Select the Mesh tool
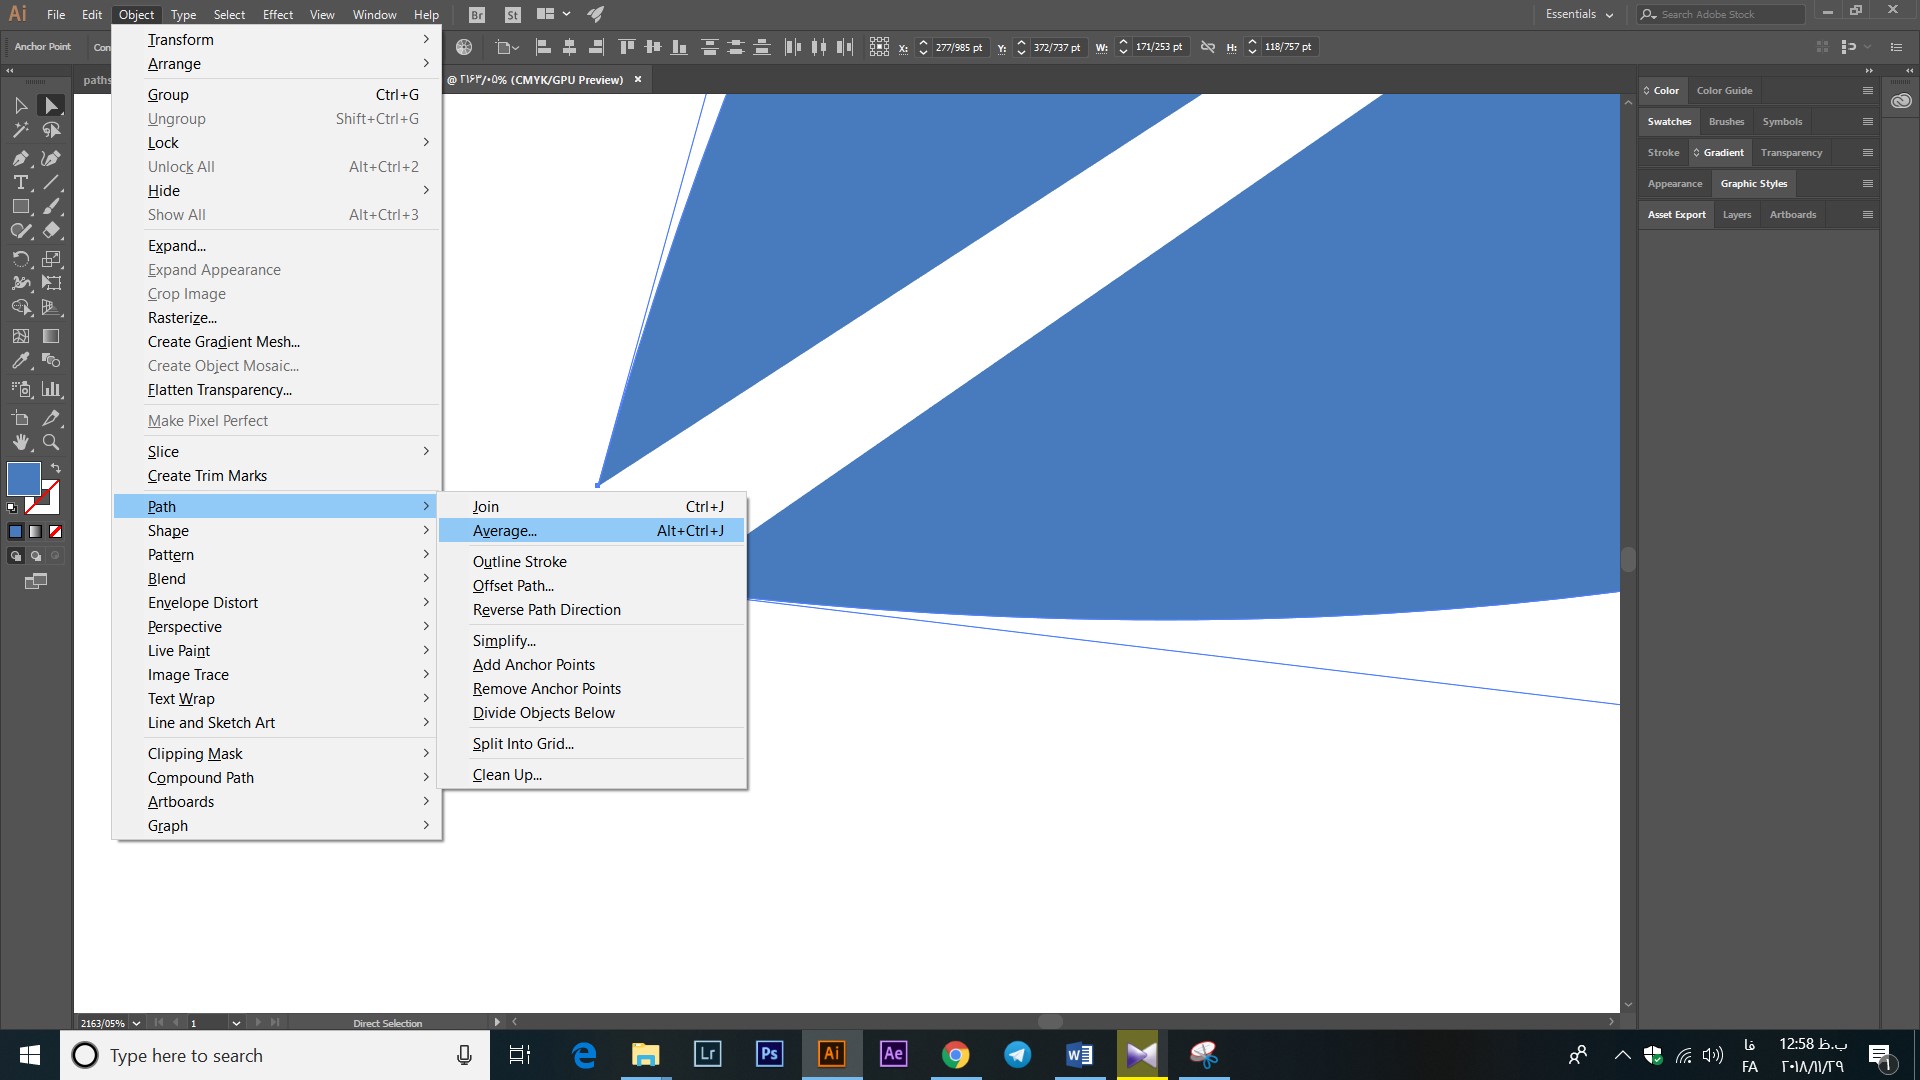 pyautogui.click(x=21, y=336)
